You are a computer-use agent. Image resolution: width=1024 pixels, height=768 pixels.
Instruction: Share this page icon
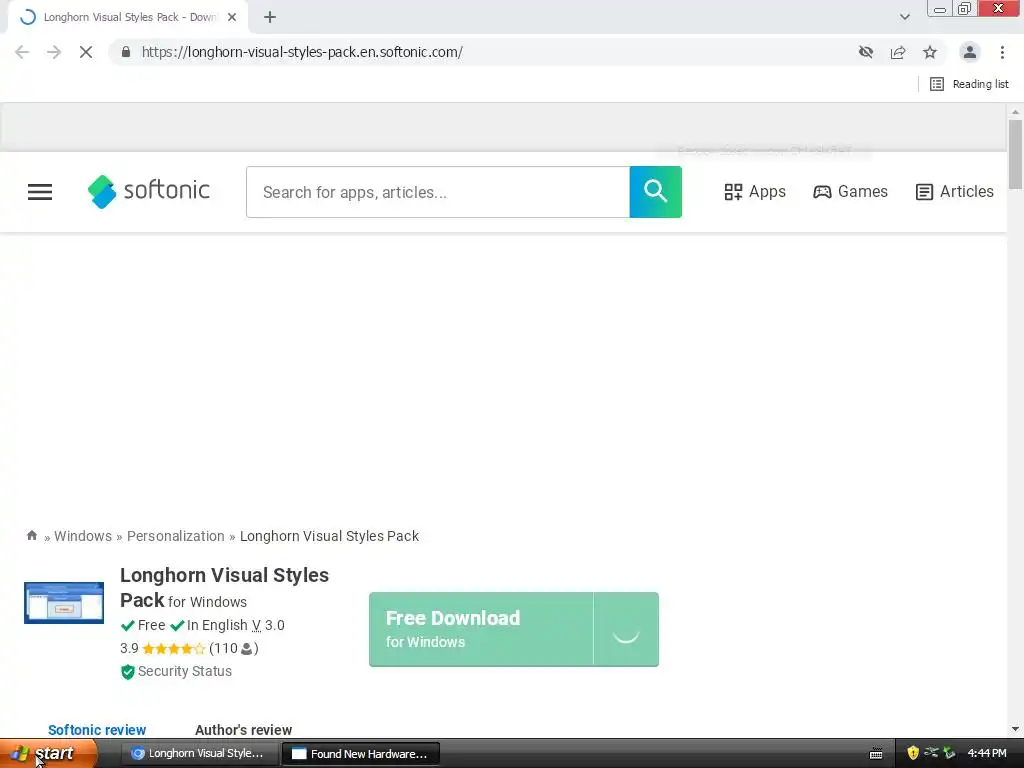(898, 52)
